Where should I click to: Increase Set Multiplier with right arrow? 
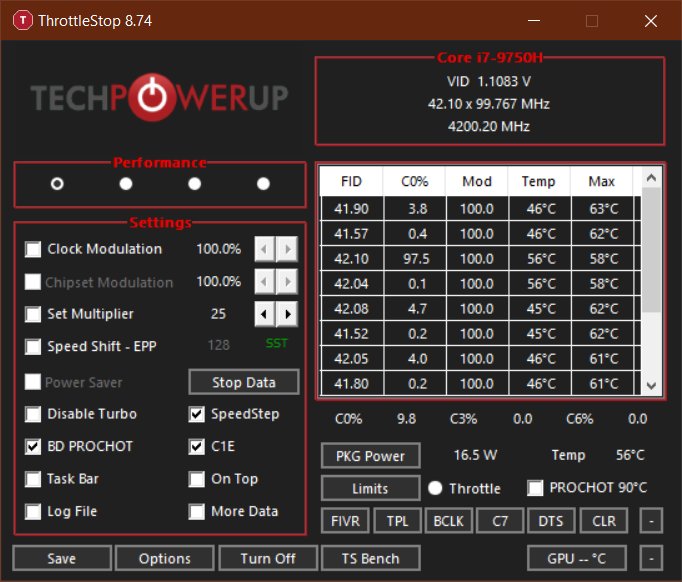point(287,314)
